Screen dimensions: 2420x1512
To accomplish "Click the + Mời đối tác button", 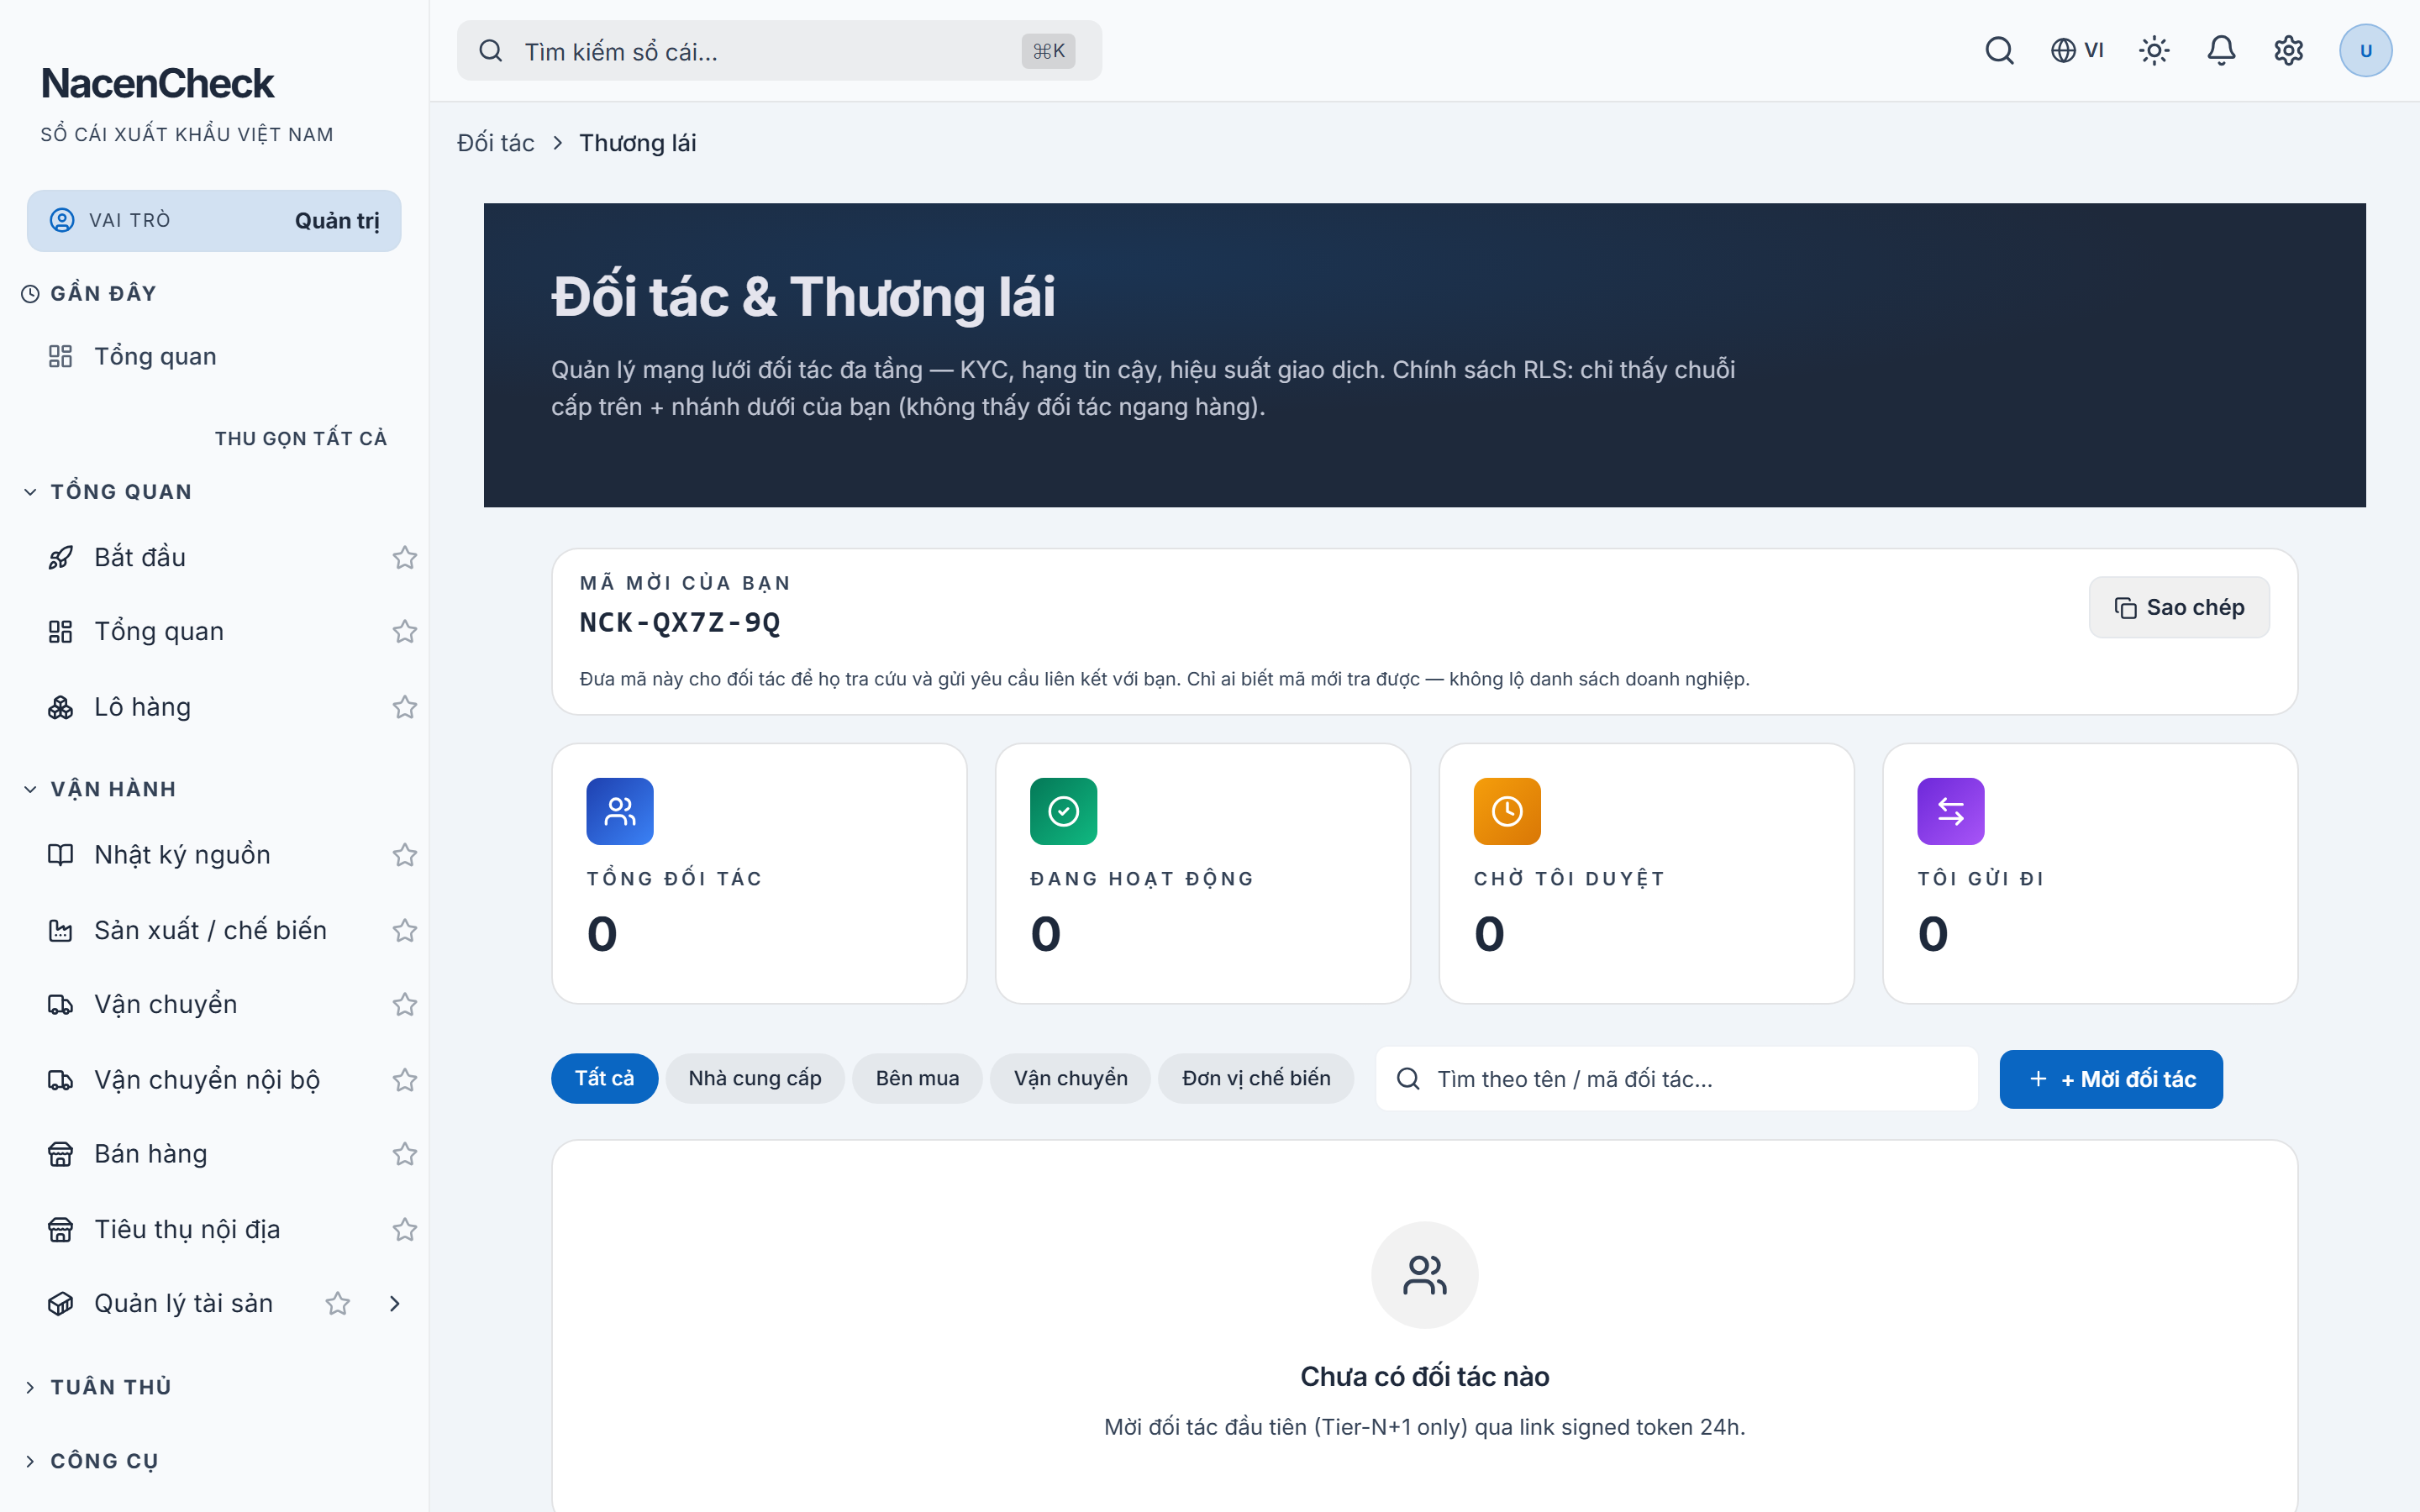I will tap(2111, 1079).
